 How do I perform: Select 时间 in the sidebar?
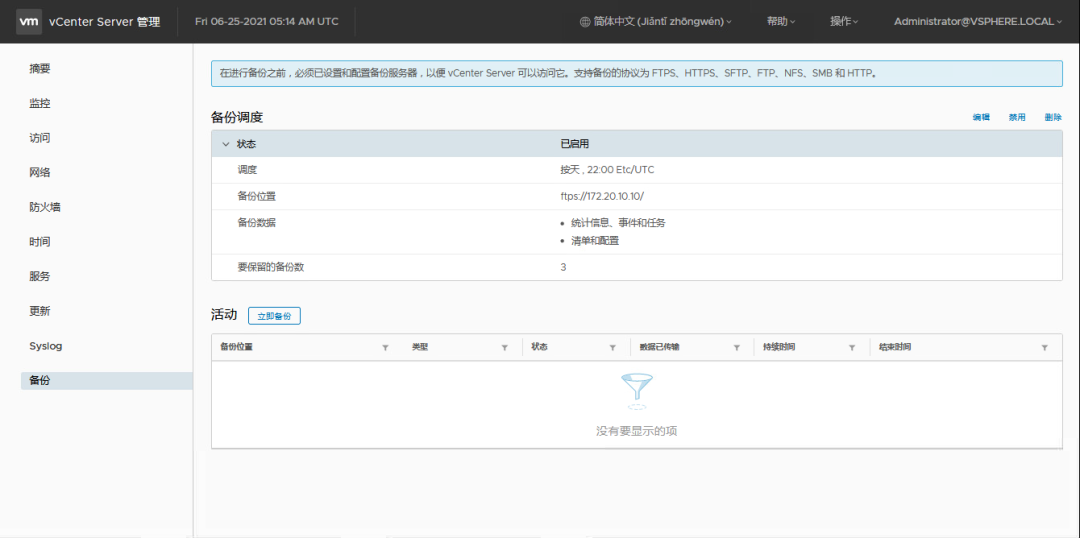(40, 242)
